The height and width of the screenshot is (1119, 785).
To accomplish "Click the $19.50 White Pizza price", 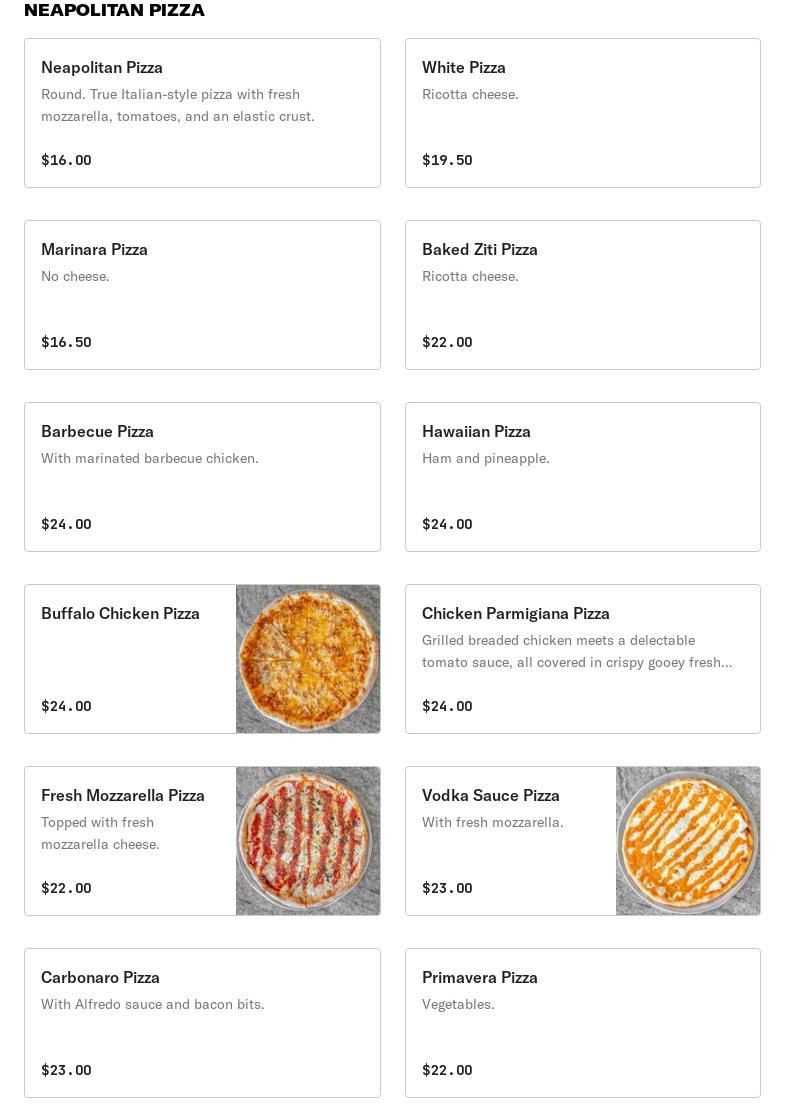I will pos(447,160).
